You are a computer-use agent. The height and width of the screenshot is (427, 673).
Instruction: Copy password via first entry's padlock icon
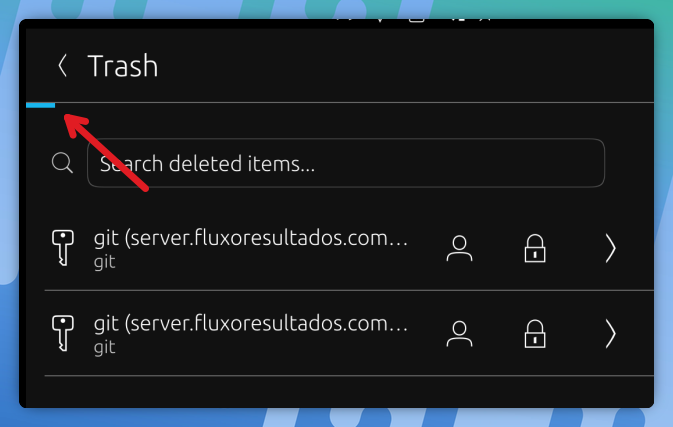[x=535, y=248]
